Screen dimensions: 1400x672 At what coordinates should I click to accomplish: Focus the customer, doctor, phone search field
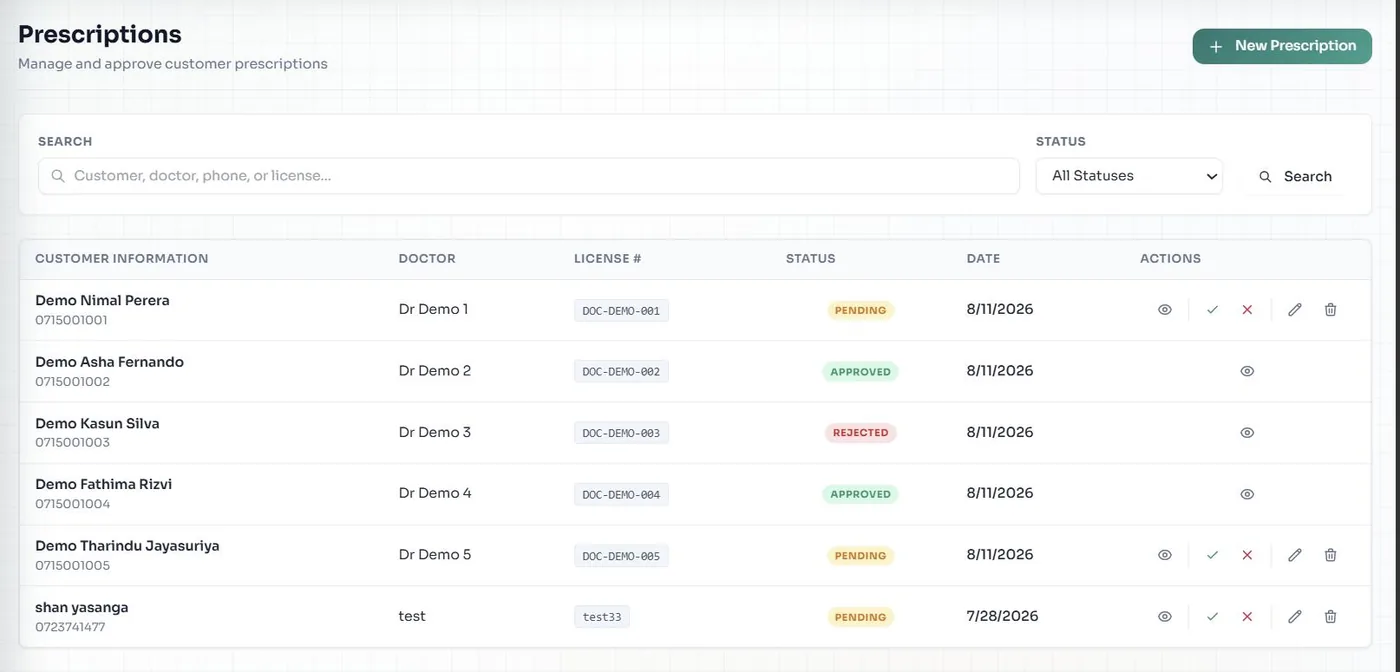point(529,176)
